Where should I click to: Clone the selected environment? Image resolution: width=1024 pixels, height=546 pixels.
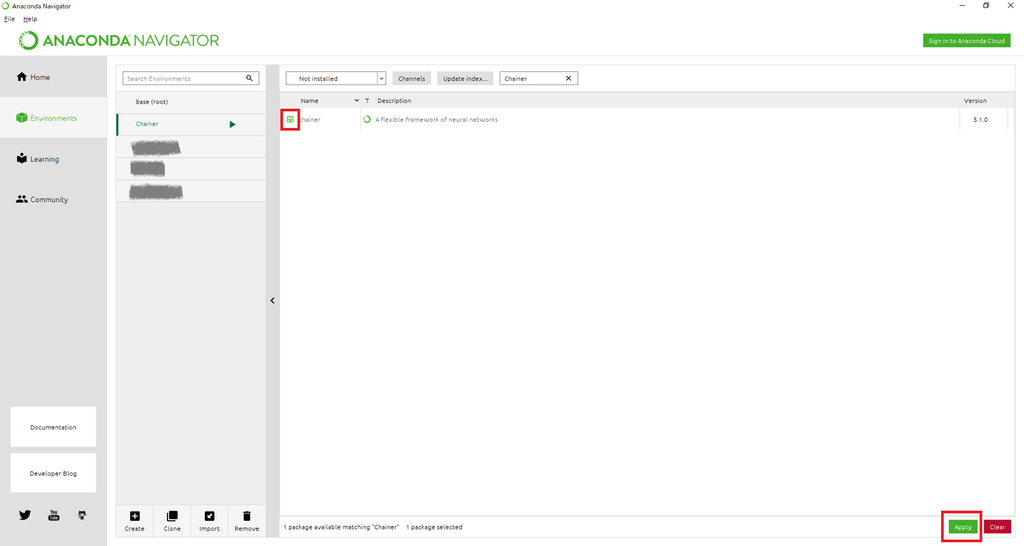(172, 521)
